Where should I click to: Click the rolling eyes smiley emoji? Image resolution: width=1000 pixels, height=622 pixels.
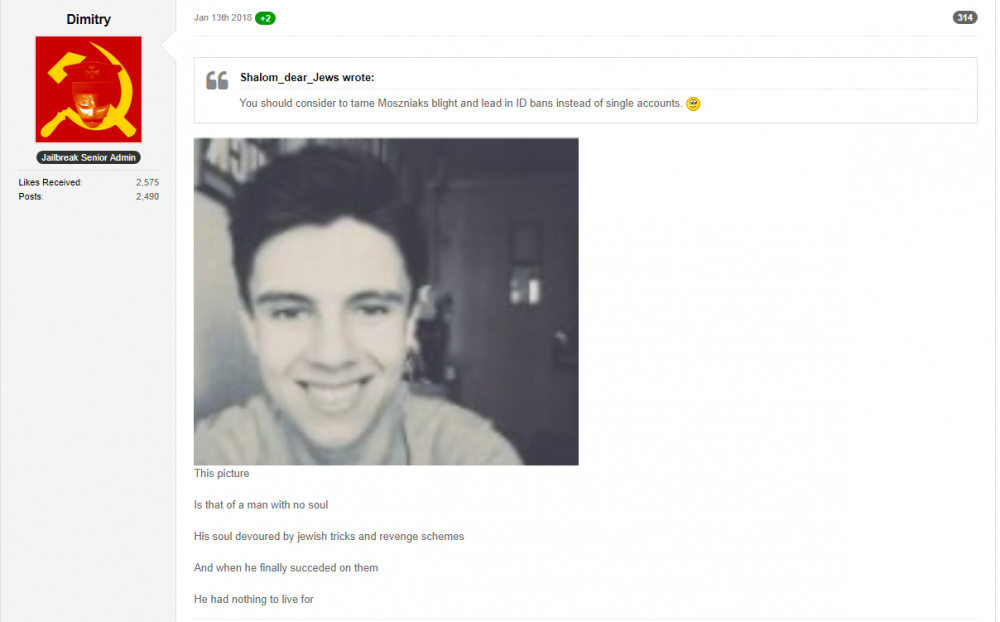pos(693,103)
